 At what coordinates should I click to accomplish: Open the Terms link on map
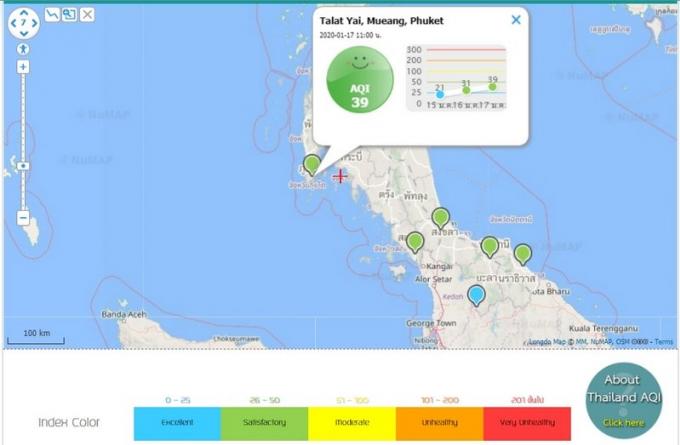click(664, 342)
